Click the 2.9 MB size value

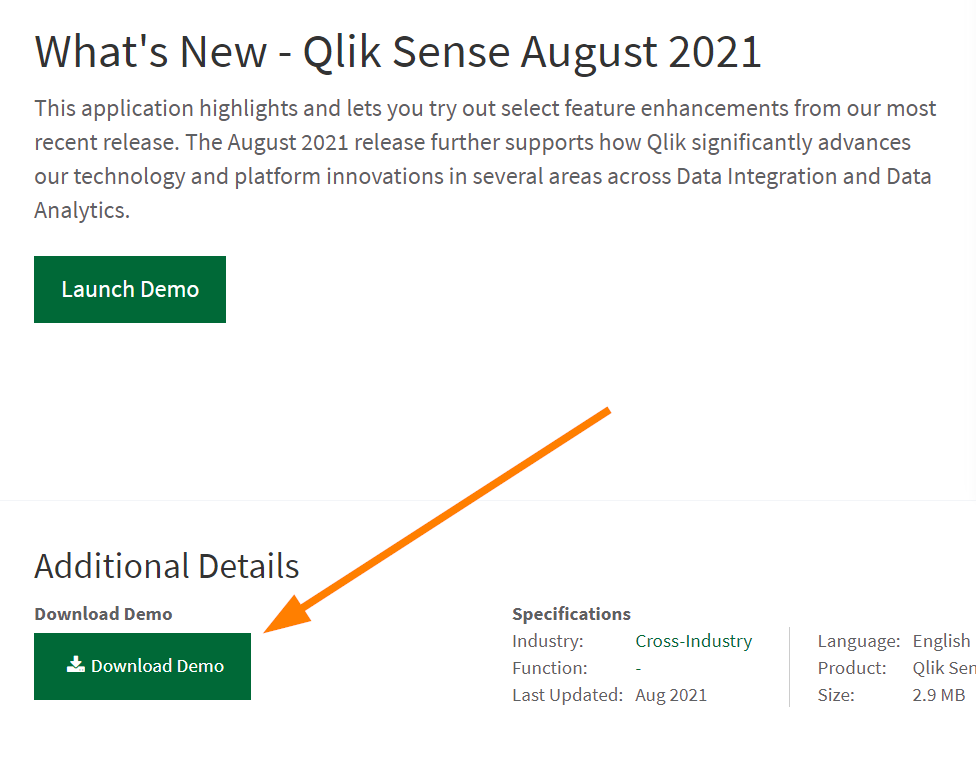click(938, 694)
